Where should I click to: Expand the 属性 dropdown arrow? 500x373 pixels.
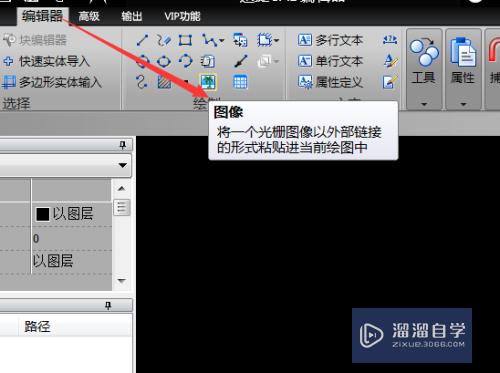pos(463,104)
